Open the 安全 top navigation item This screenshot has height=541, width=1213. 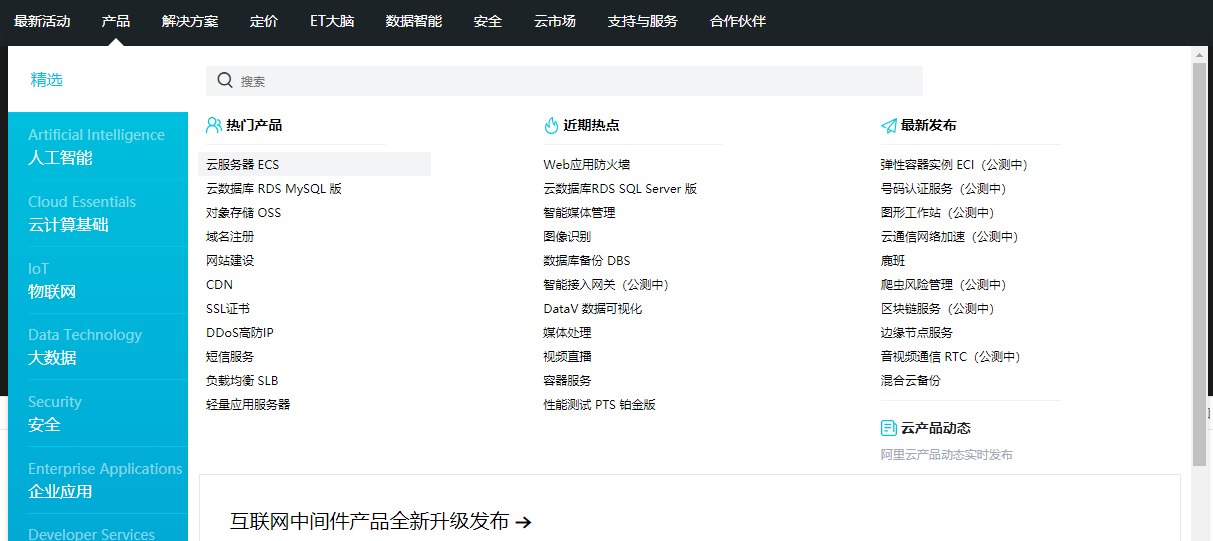click(488, 21)
